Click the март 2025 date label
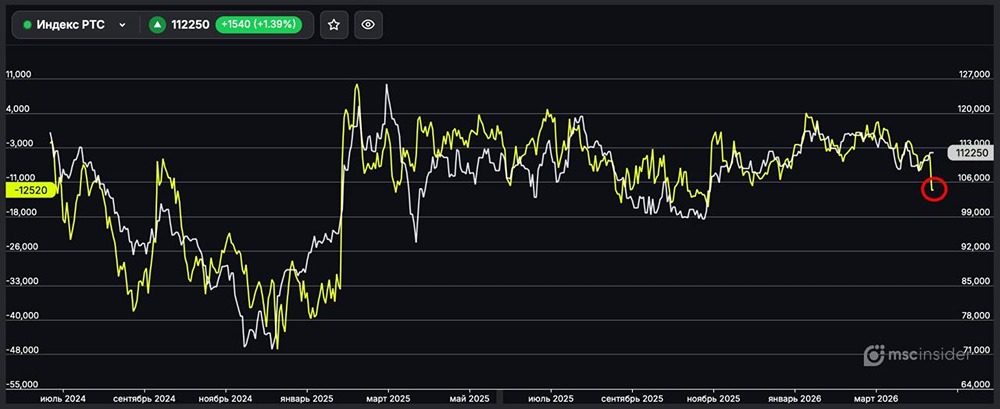This screenshot has height=409, width=1000. coord(386,397)
